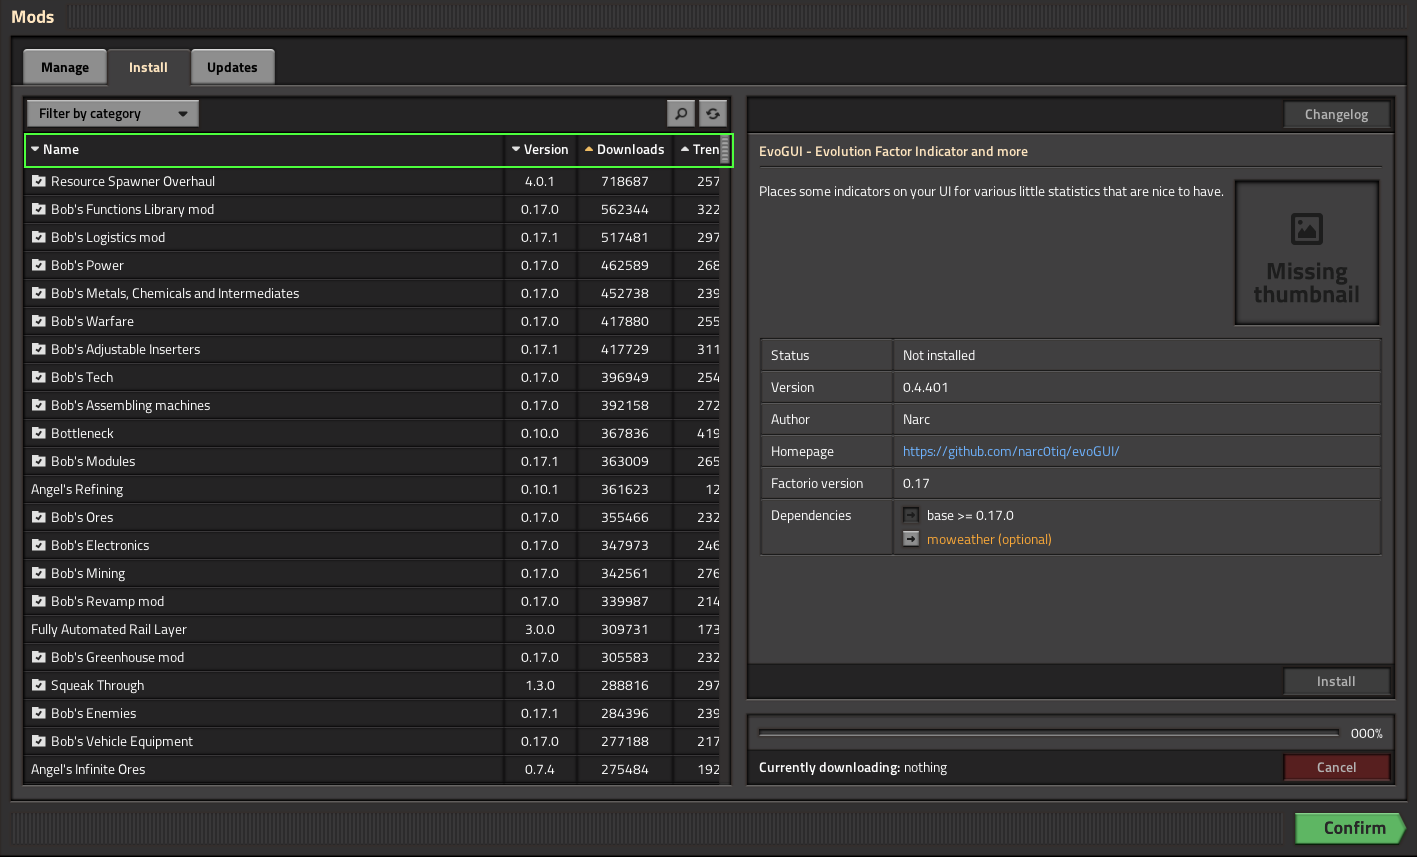Click installed icon beside Bob's Power
Screen dimensions: 1417x857
click(x=39, y=265)
